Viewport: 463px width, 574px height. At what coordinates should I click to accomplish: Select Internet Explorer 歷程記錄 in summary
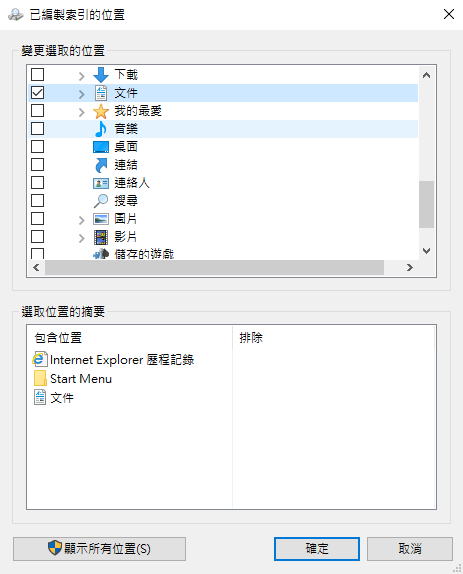(114, 359)
